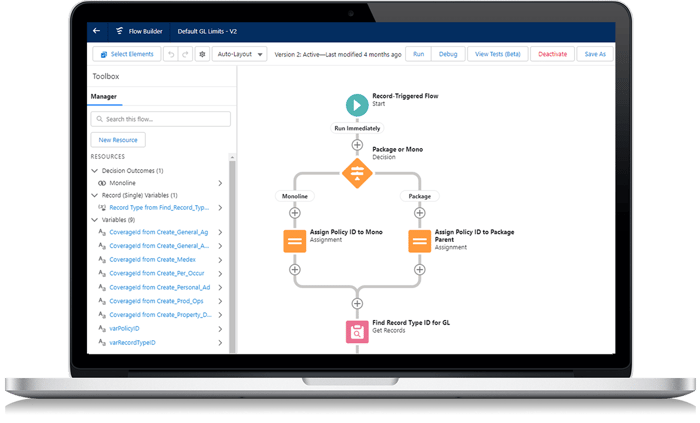Click Record-Triggered Flow label
Image resolution: width=700 pixels, height=423 pixels.
point(405,96)
